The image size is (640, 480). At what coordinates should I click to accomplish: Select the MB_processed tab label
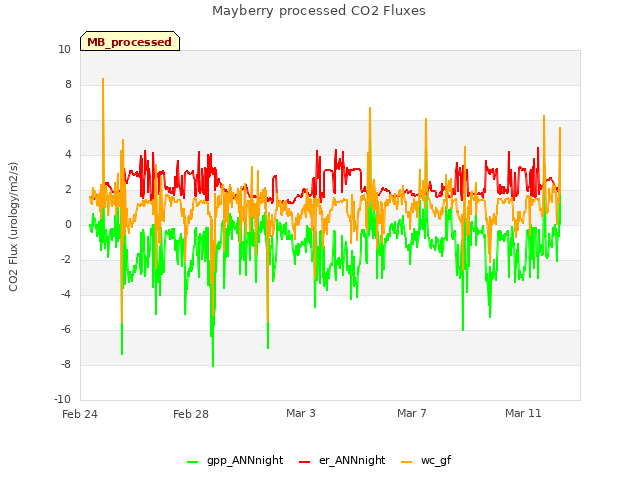click(x=129, y=42)
